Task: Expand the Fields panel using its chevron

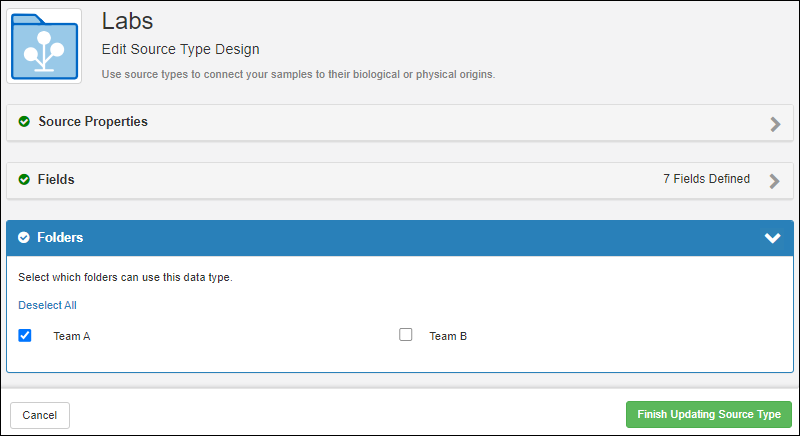Action: [x=774, y=181]
